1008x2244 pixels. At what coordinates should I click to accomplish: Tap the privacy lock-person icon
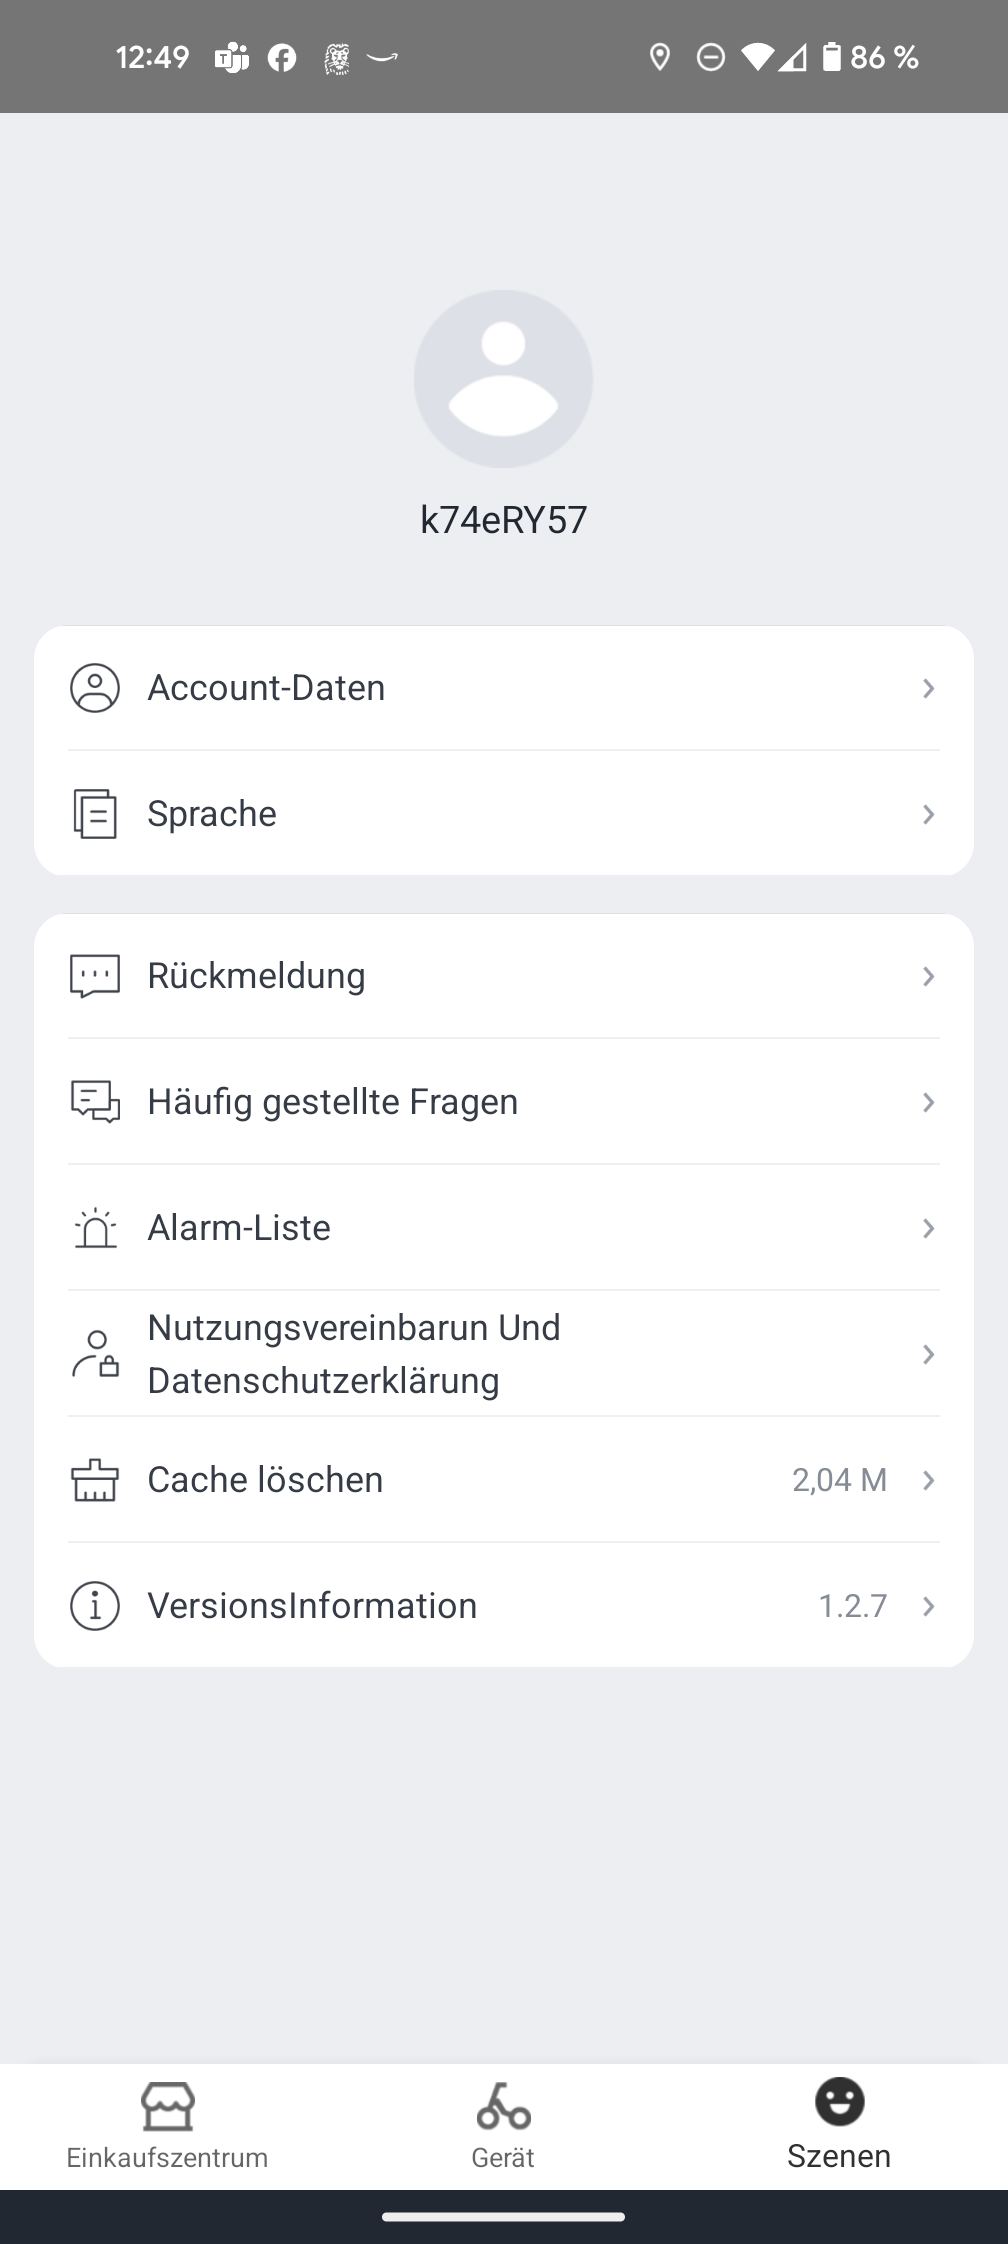pos(95,1354)
